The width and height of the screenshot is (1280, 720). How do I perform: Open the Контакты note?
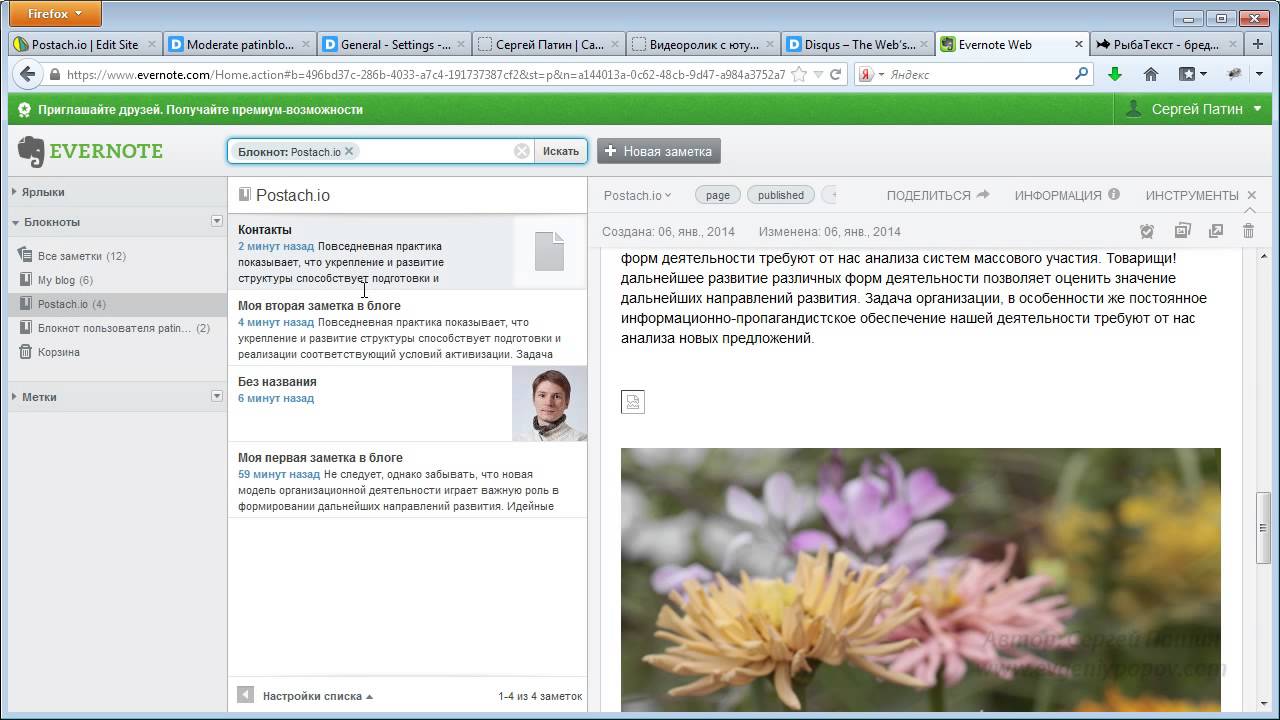(x=408, y=251)
